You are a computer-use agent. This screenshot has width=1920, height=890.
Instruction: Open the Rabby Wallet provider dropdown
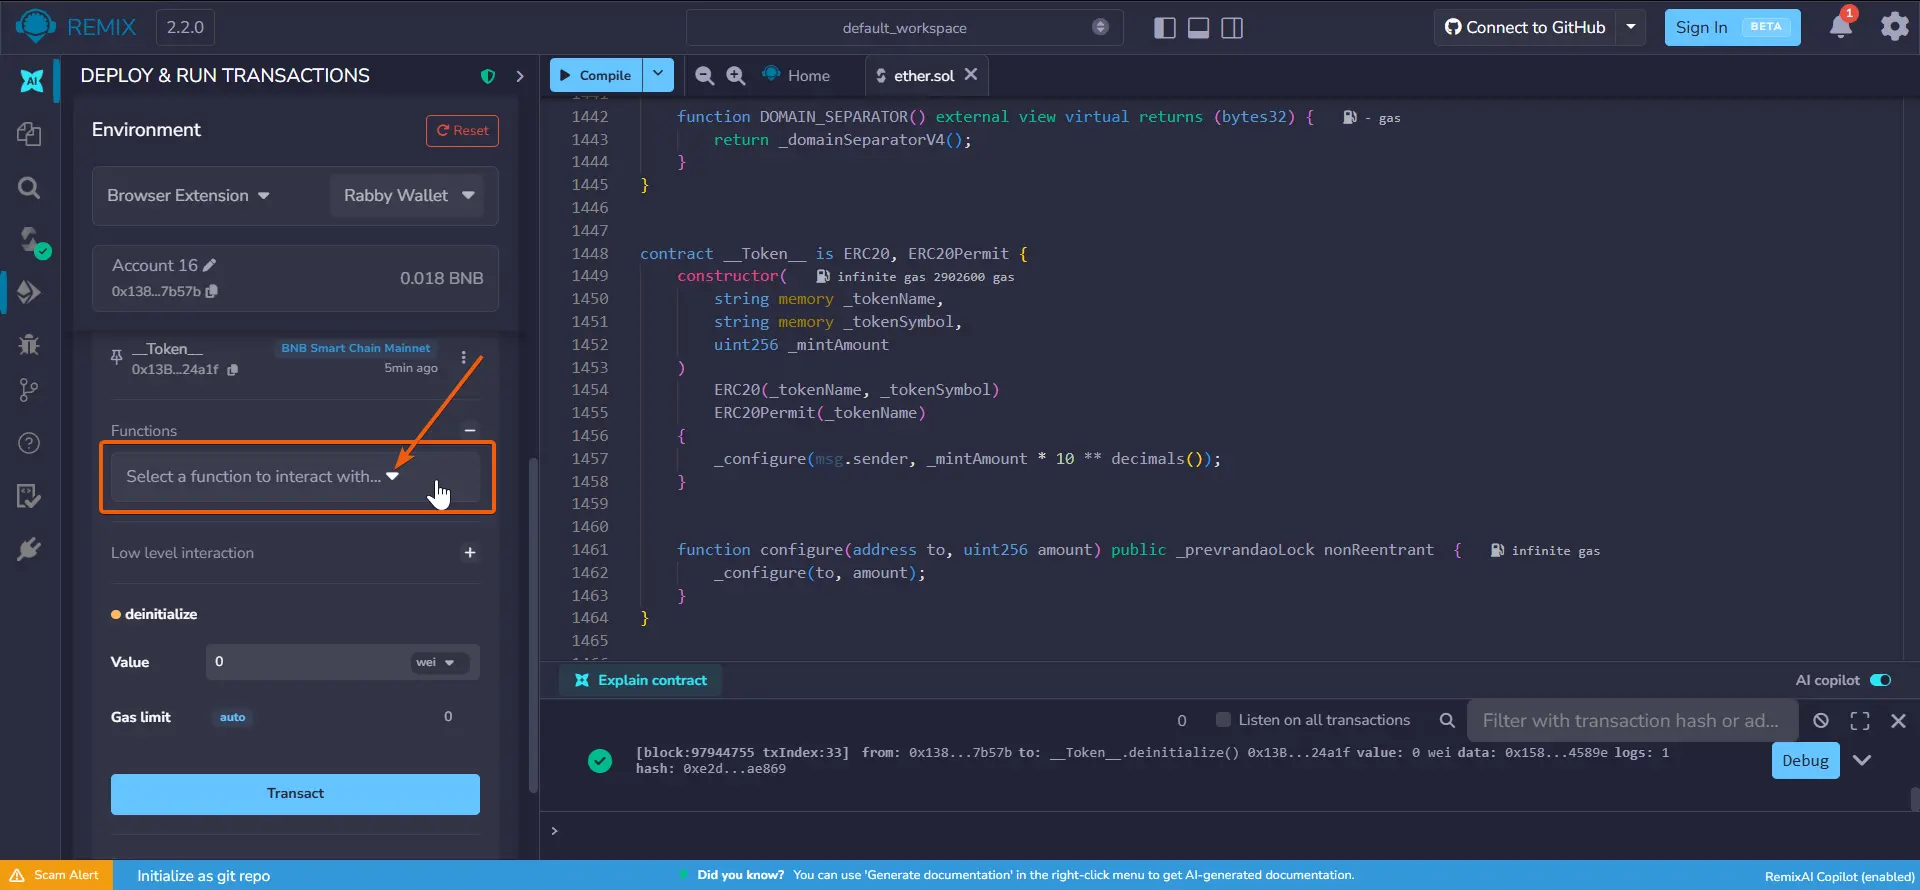click(407, 195)
